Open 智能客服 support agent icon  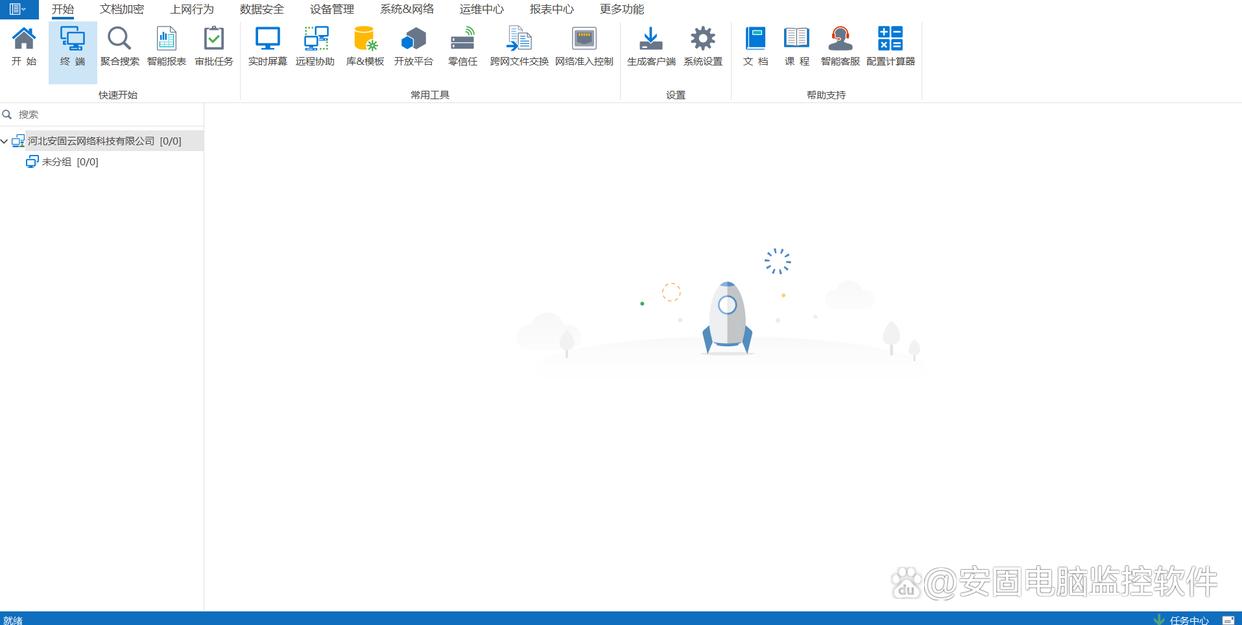click(x=840, y=46)
